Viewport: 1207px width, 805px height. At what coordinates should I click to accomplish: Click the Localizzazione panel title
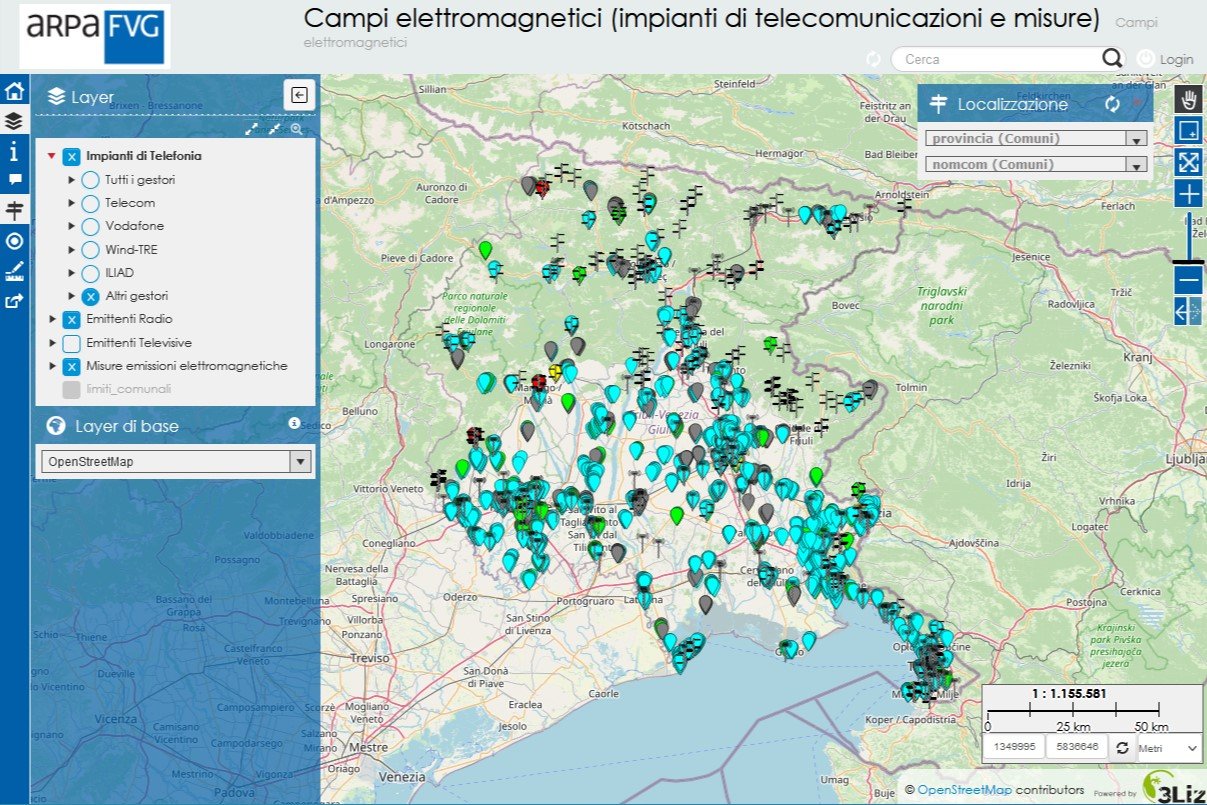click(1013, 104)
